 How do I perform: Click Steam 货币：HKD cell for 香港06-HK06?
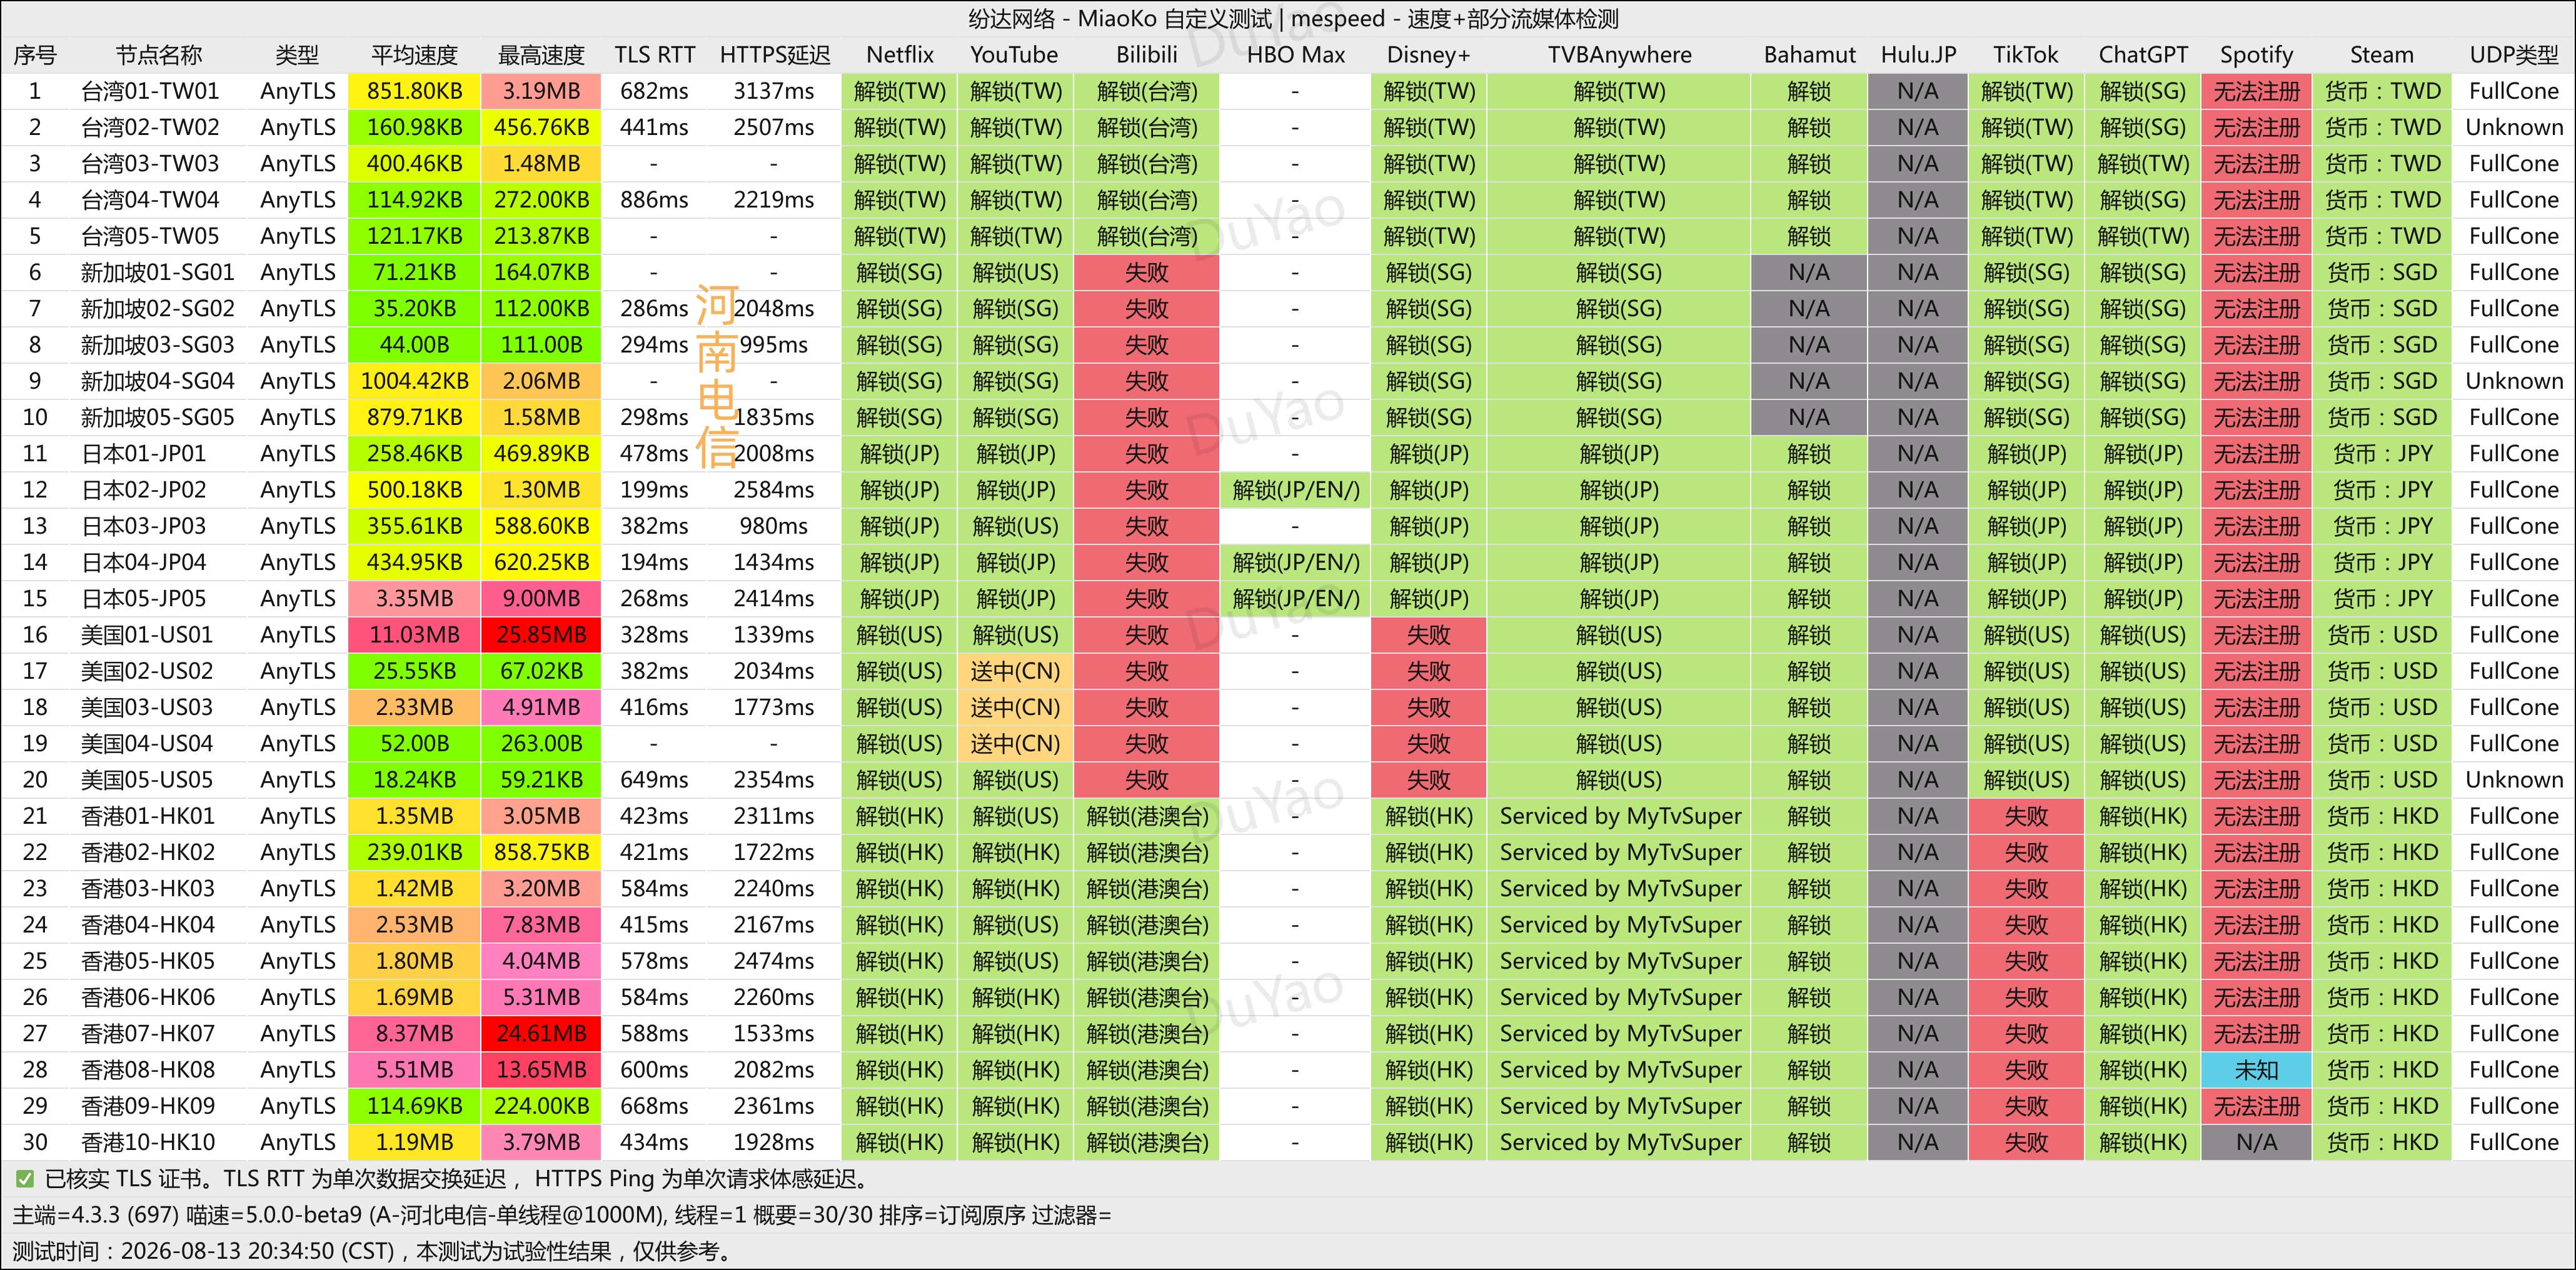pyautogui.click(x=2381, y=997)
